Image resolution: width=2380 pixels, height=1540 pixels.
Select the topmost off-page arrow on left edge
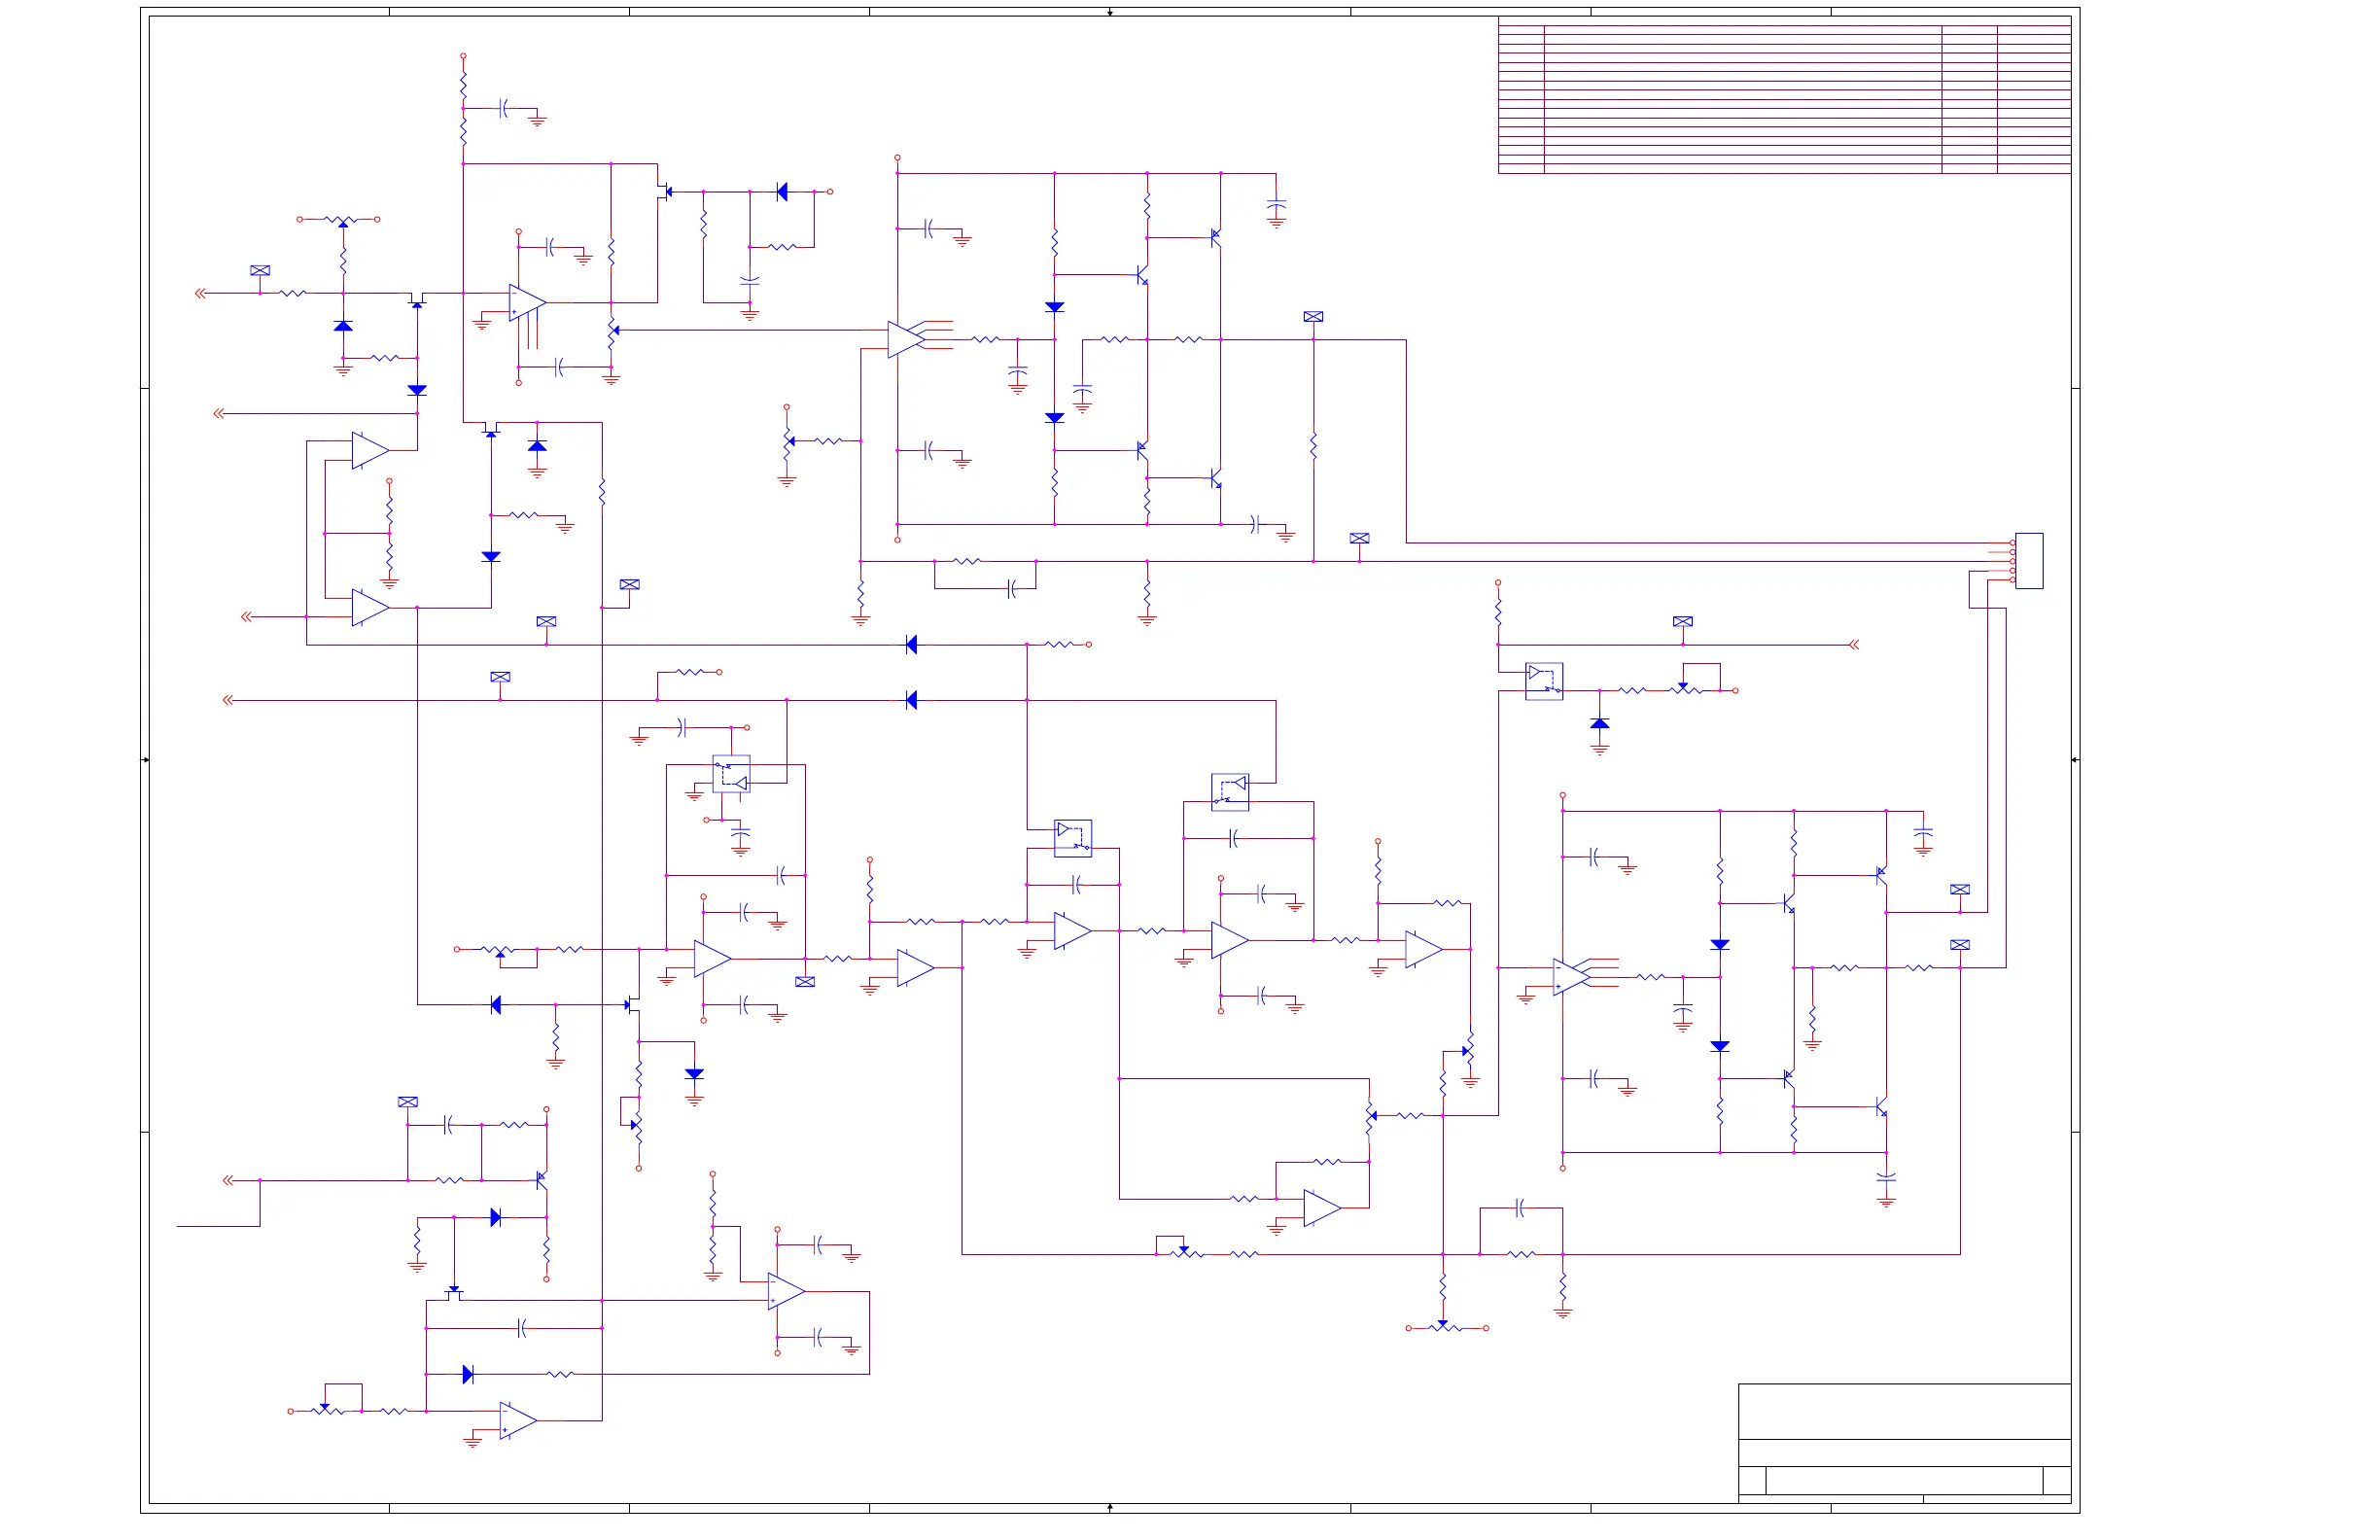point(200,293)
